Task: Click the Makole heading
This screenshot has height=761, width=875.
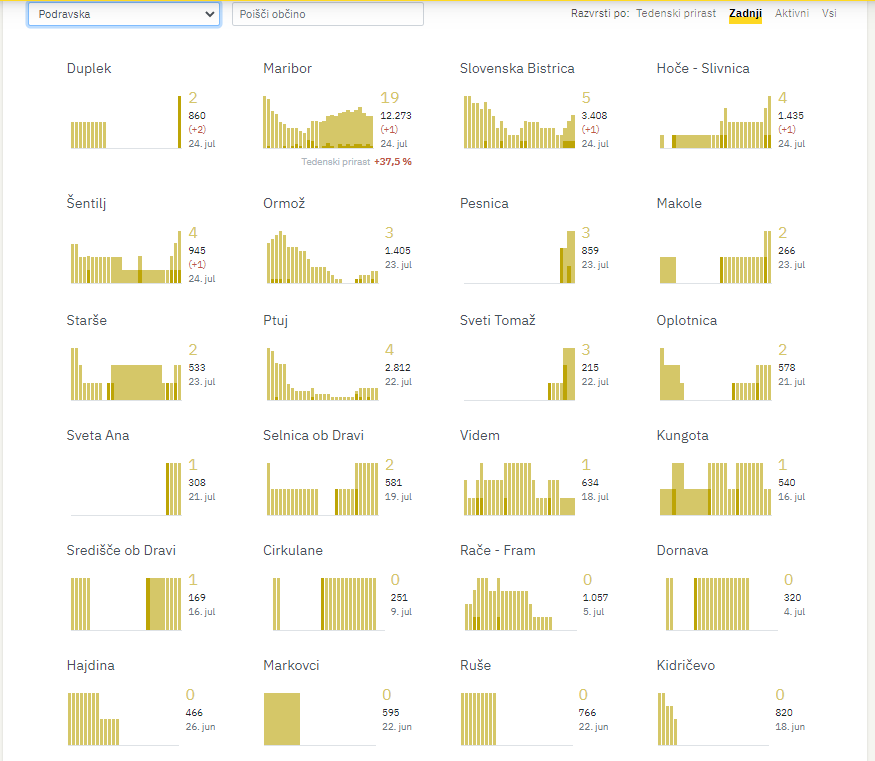Action: [x=679, y=204]
